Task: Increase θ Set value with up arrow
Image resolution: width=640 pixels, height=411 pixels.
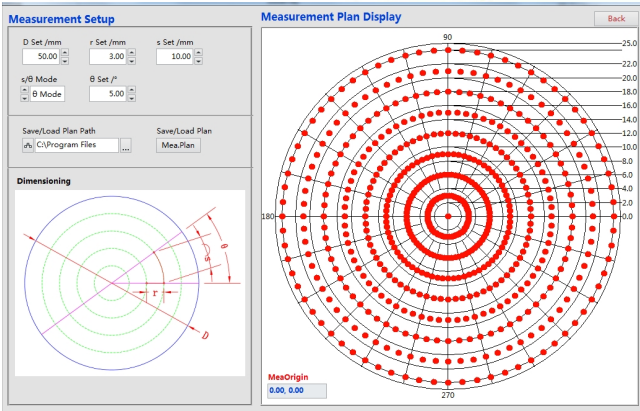Action: pos(131,90)
